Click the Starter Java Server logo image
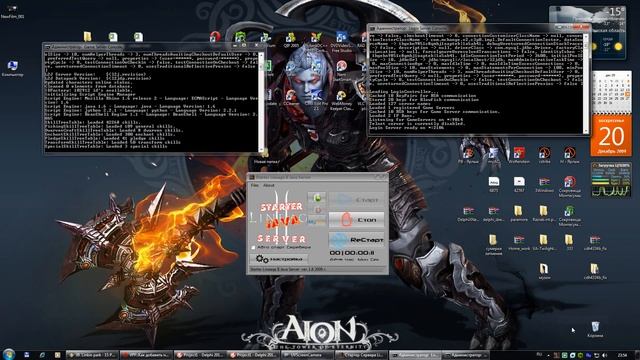 (x=278, y=218)
